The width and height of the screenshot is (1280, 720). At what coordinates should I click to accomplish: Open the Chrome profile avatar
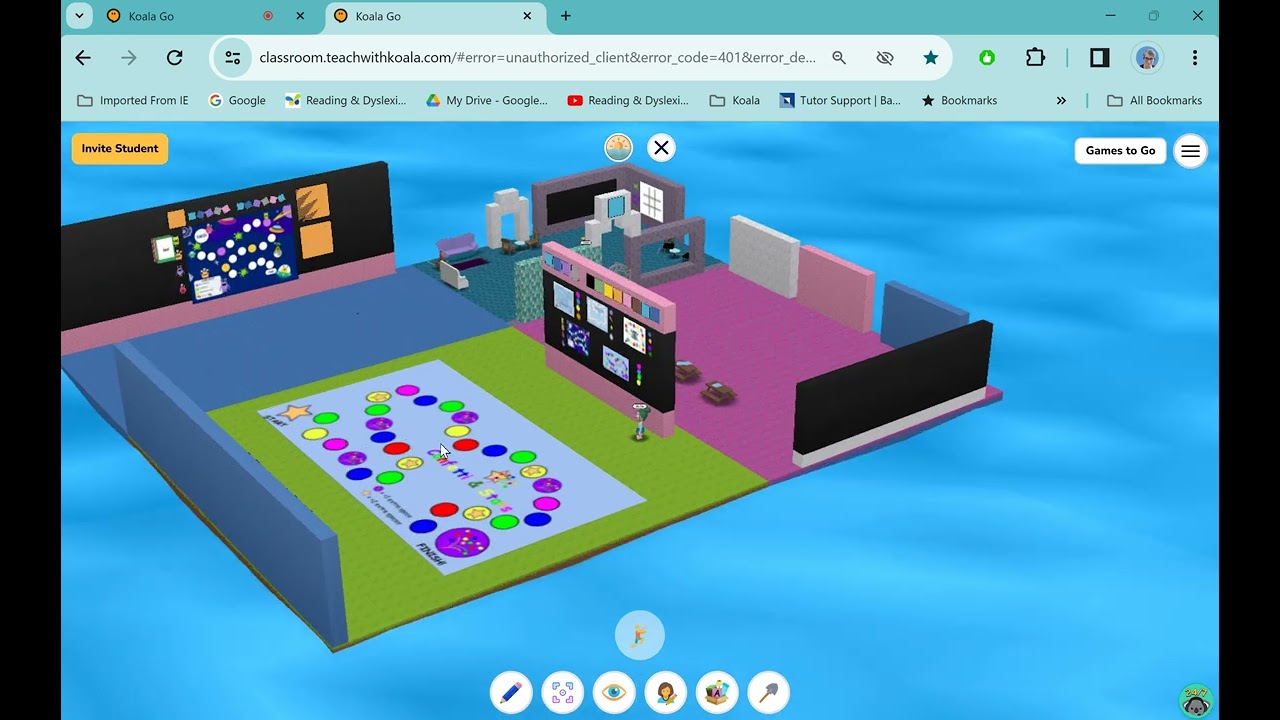[x=1147, y=58]
